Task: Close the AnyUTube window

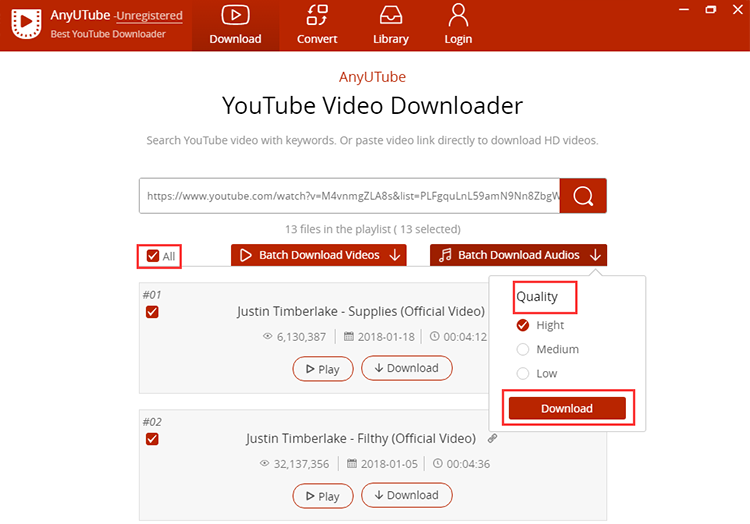Action: 738,10
